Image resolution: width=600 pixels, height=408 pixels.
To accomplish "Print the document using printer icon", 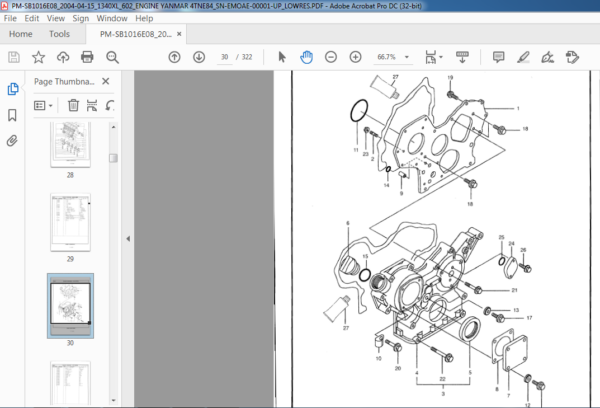I will (x=87, y=57).
